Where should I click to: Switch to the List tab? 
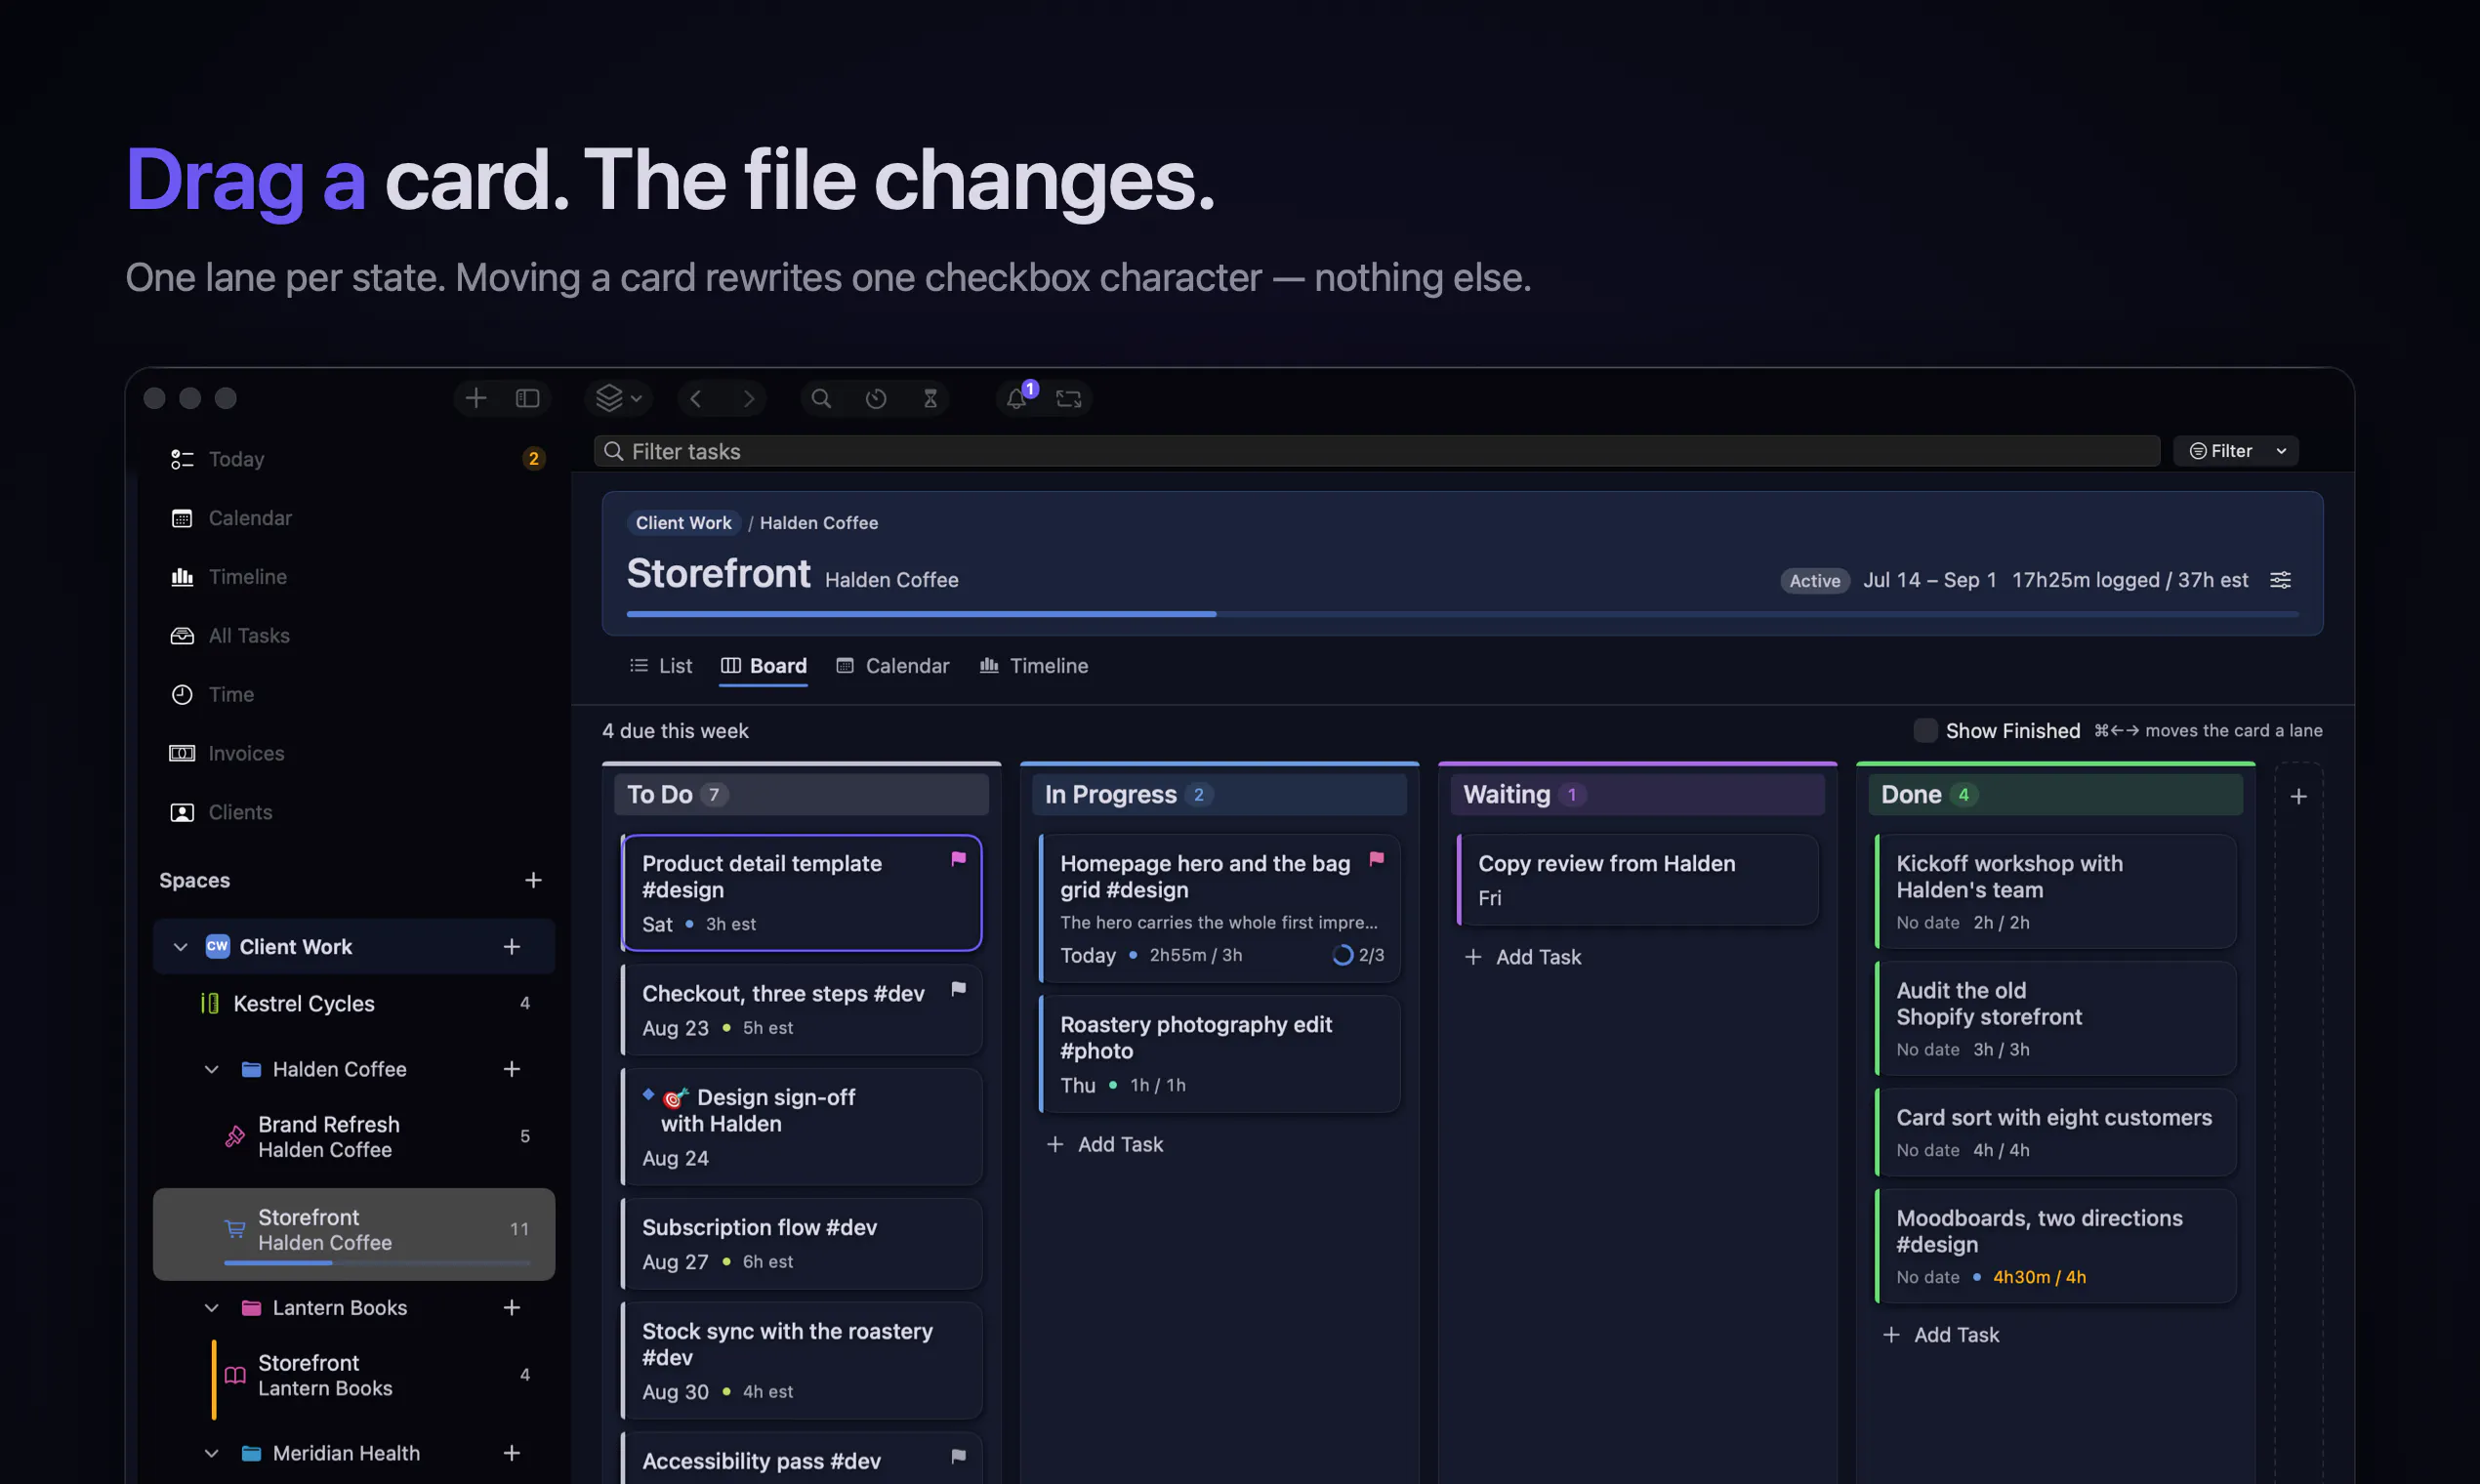[x=661, y=666]
